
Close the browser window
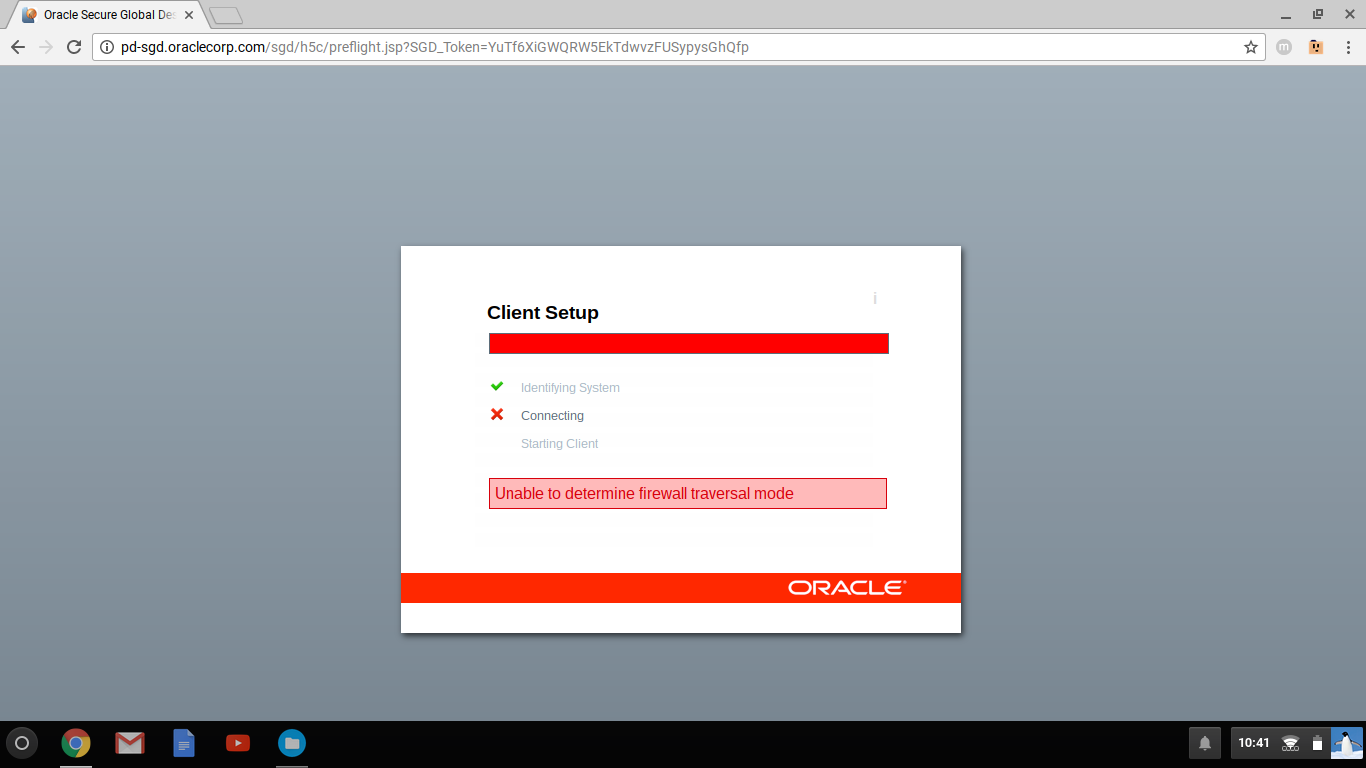1348,14
